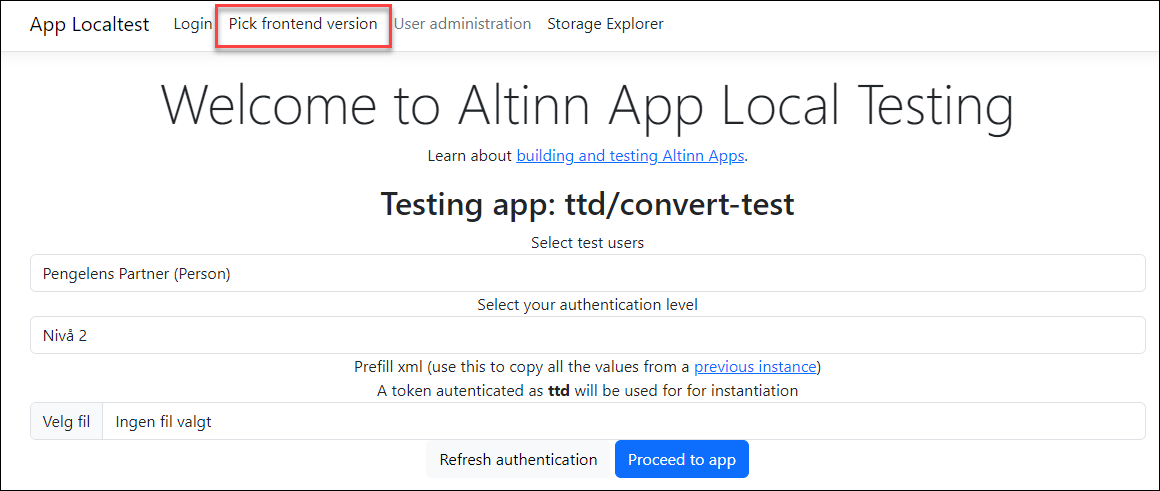Open authentication level dropdown showing Nivå 2
The width and height of the screenshot is (1160, 491).
click(x=587, y=336)
